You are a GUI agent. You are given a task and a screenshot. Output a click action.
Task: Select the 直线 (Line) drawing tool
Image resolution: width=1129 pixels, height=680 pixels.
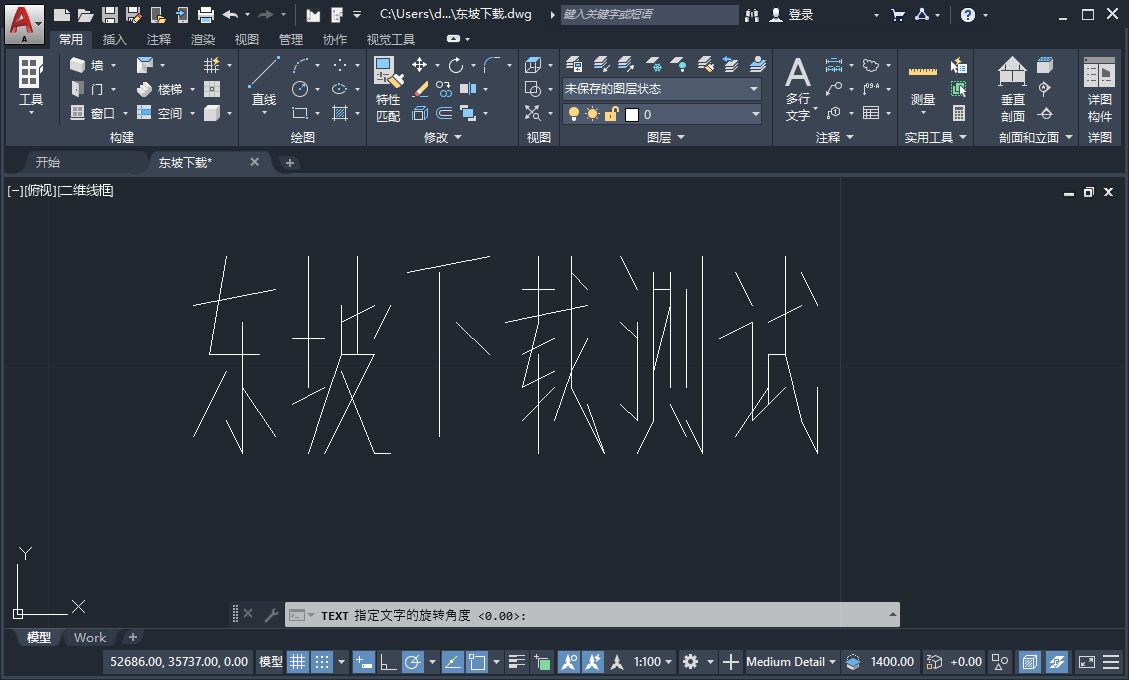click(x=263, y=80)
